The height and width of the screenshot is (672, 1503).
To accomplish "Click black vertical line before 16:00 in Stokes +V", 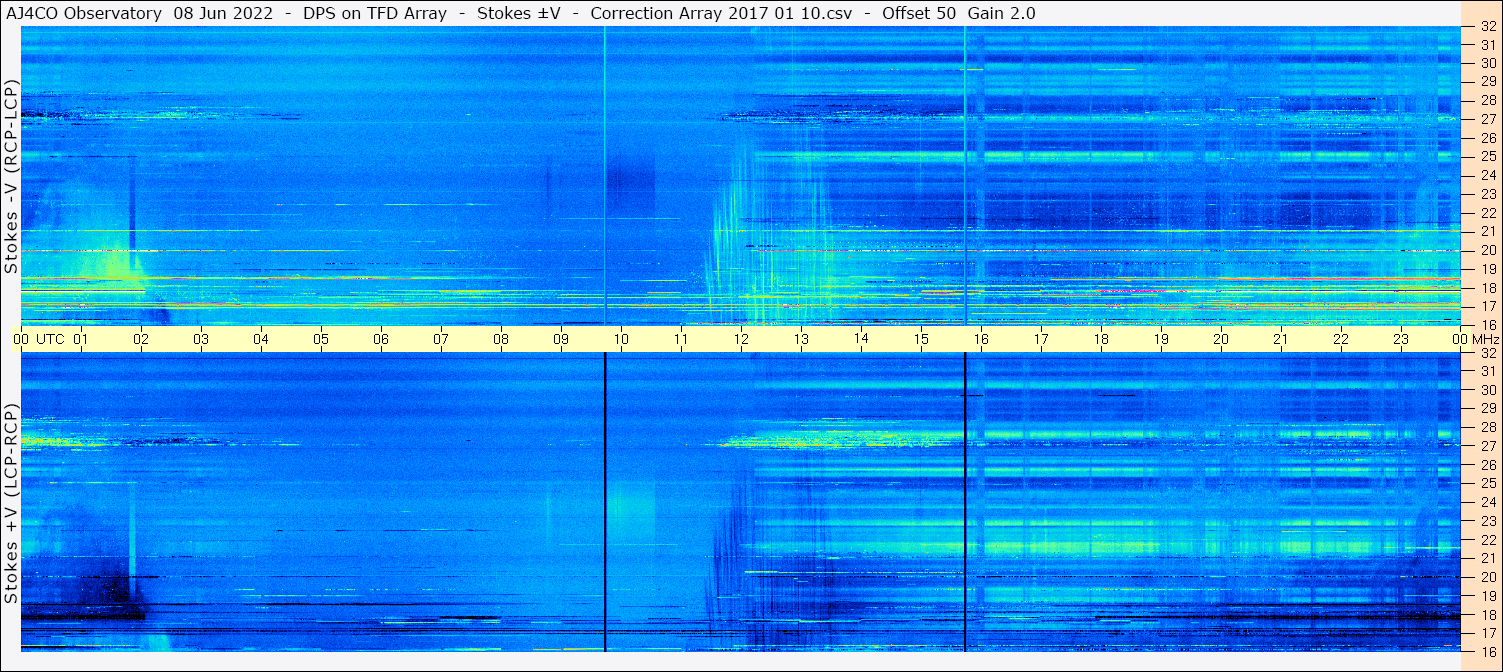I will [965, 502].
